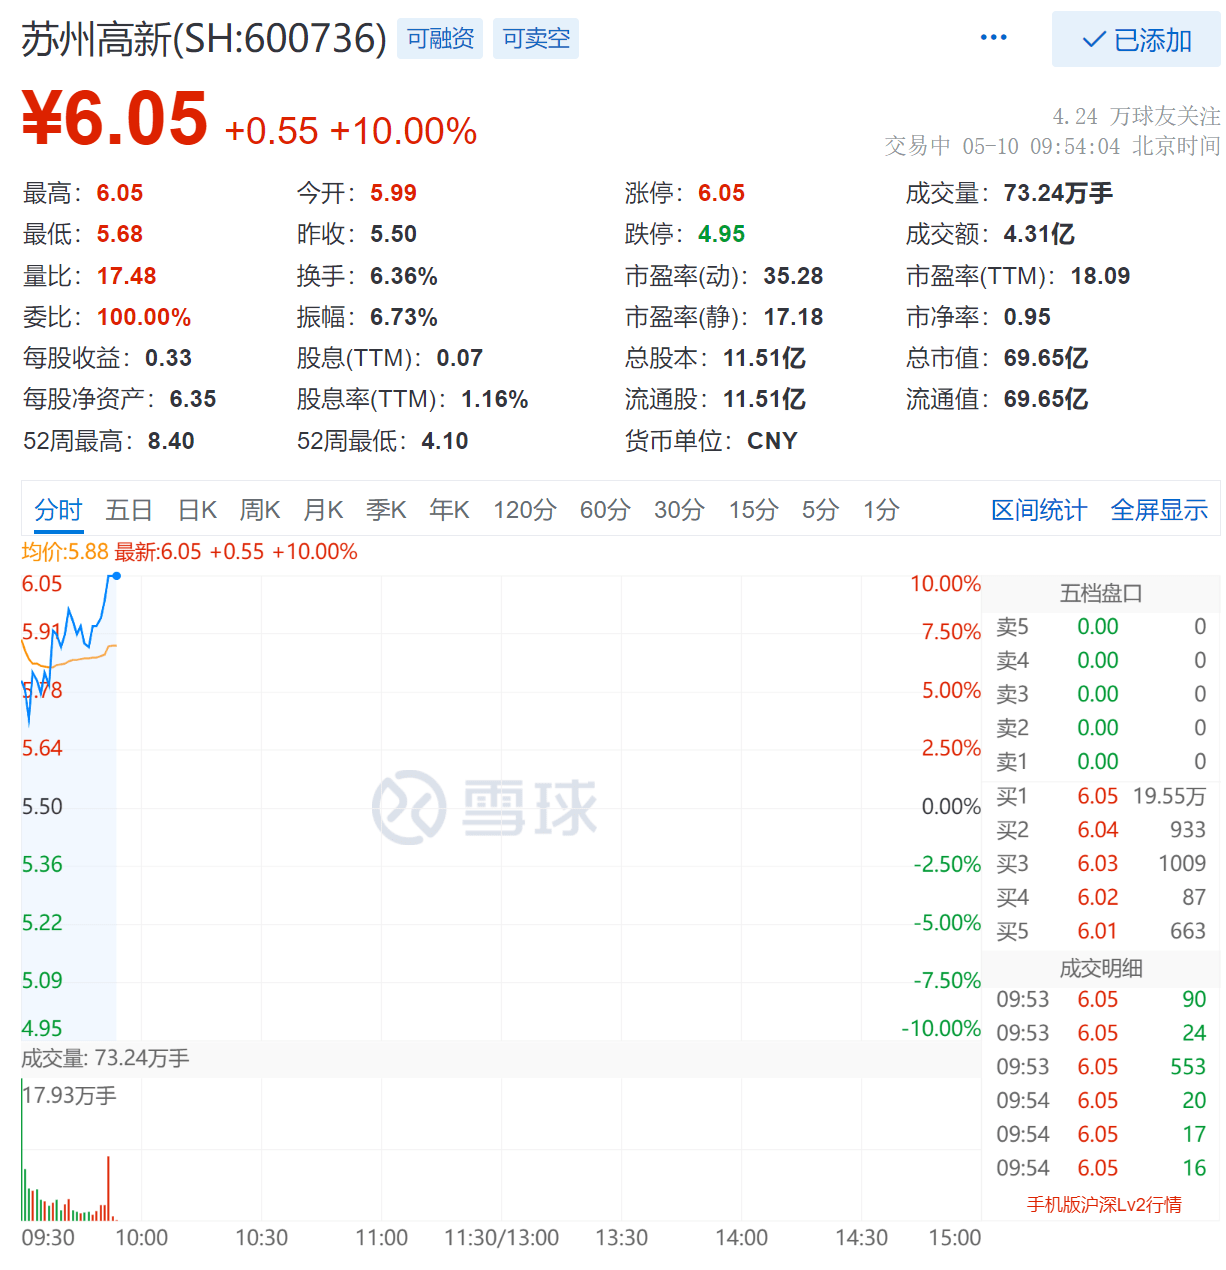Viewport: 1226px width, 1270px height.
Task: Click the 量比 value 17.48
Action: [126, 276]
